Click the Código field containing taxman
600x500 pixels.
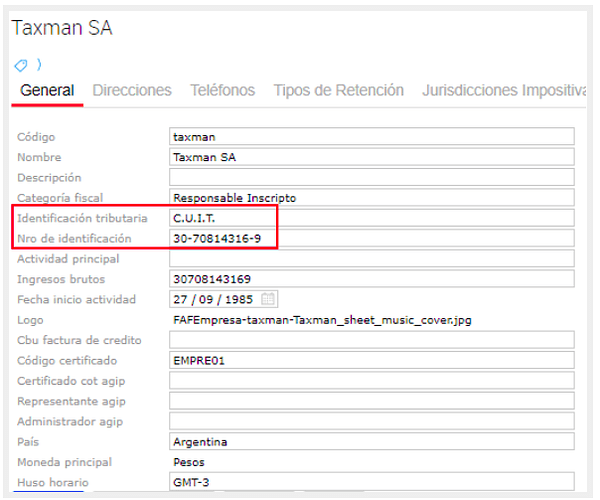[372, 137]
